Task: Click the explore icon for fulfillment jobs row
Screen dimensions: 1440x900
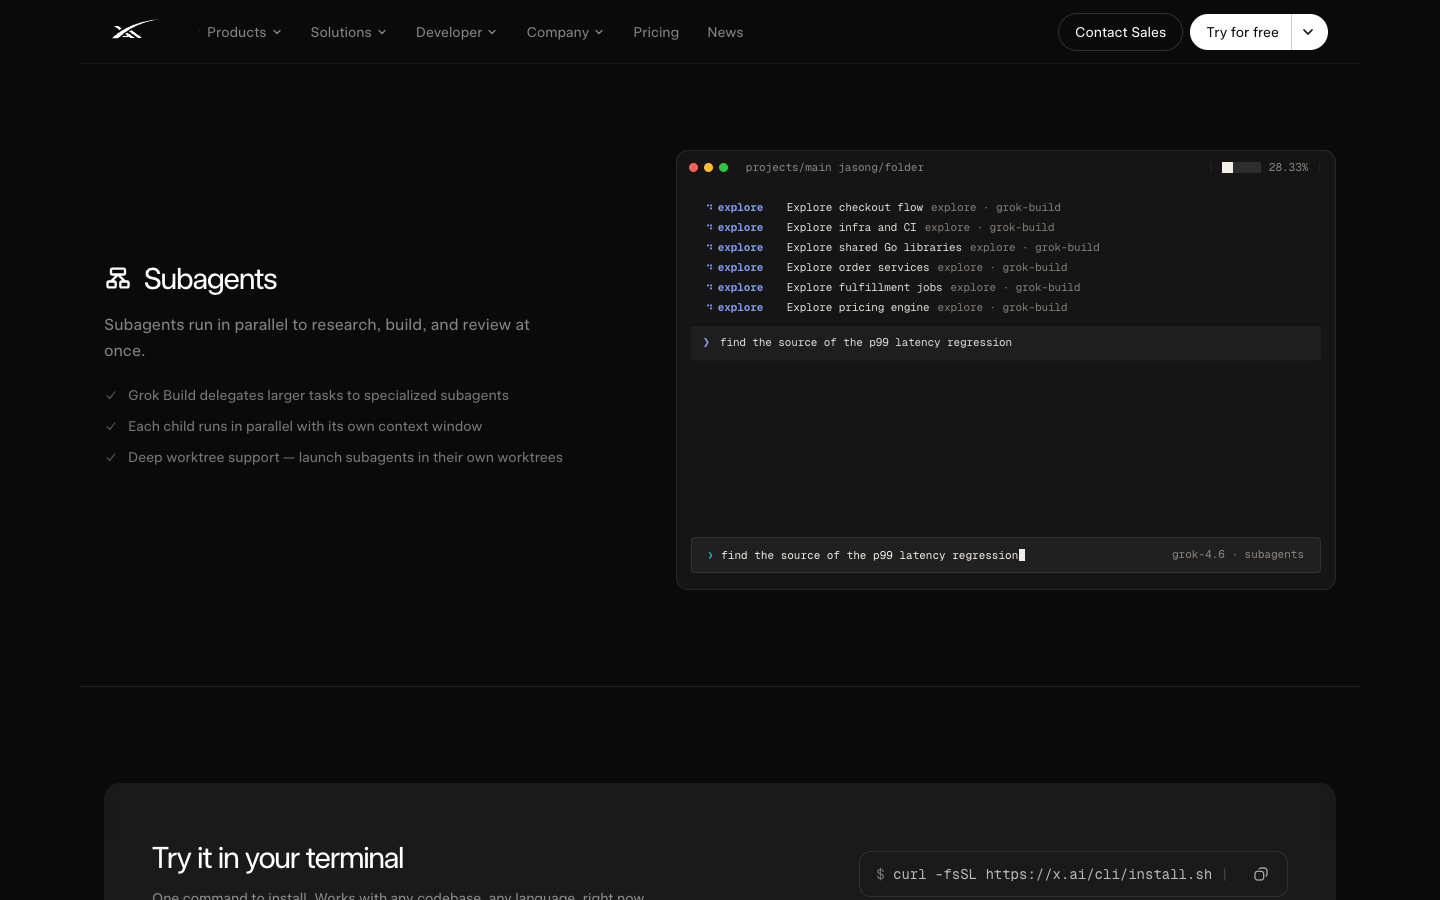Action: coord(709,288)
